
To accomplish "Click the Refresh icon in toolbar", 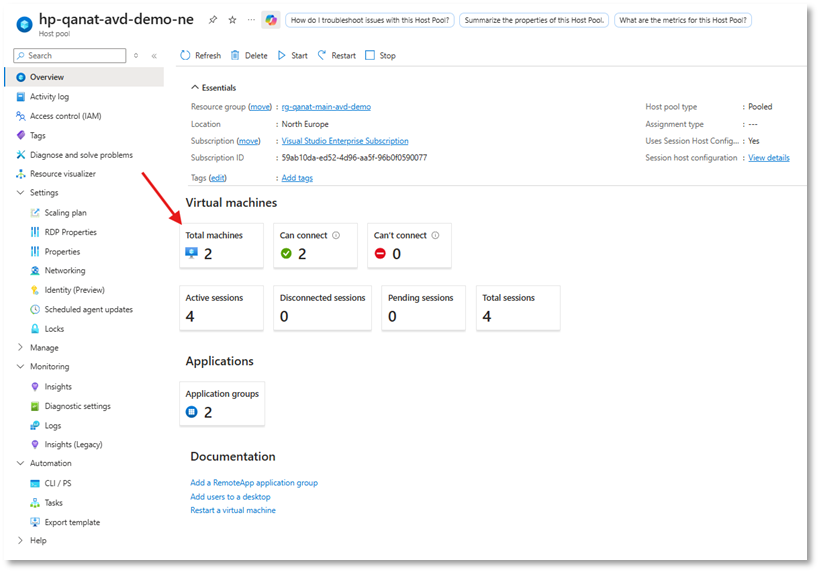I will (x=185, y=55).
